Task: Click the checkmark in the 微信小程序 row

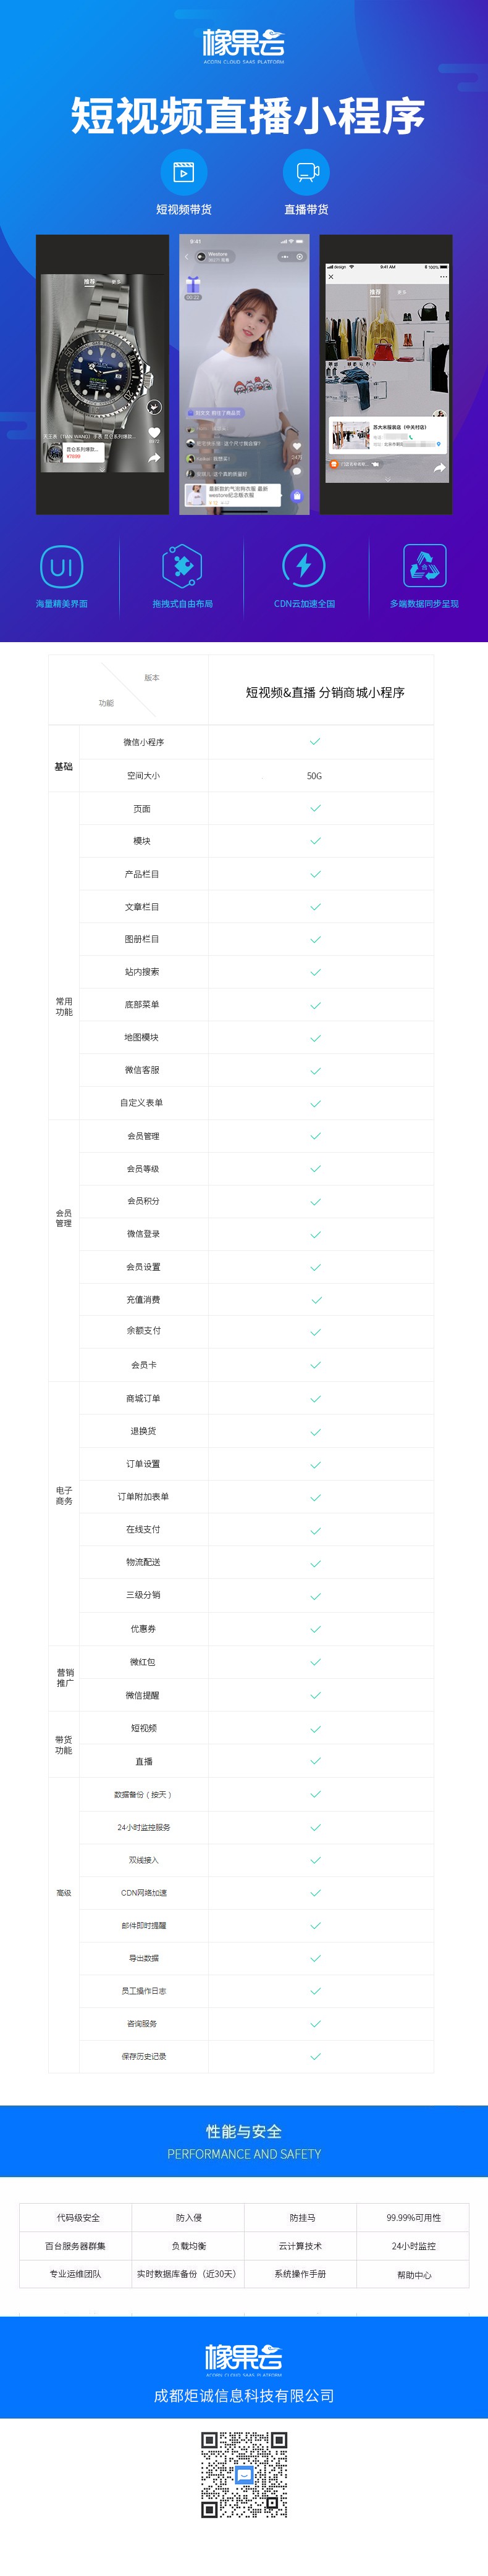Action: [315, 741]
